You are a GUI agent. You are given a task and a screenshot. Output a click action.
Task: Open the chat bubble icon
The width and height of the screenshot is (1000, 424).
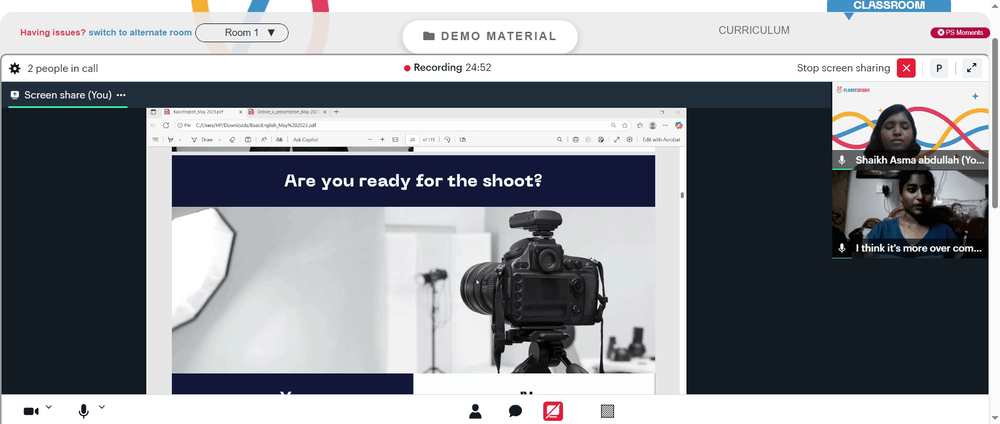click(515, 411)
